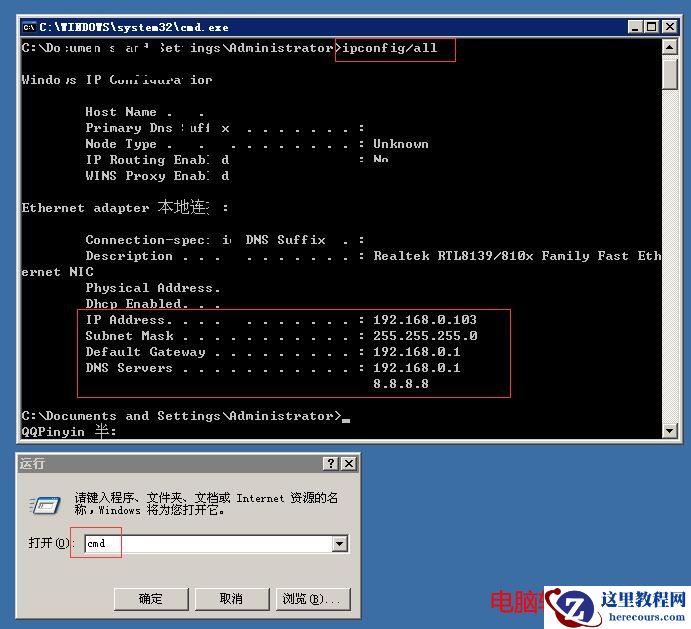Click the Default Gateway value 192.168.0.1
The image size is (691, 629).
pyautogui.click(x=416, y=352)
